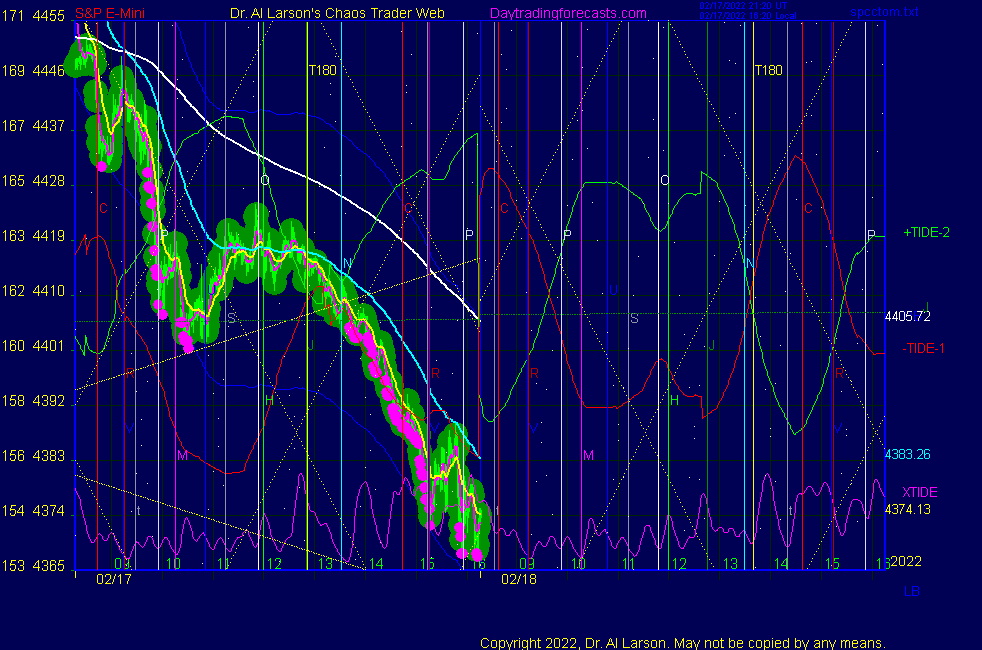Click the '167 4437' price axis label
The image size is (982, 650).
point(33,126)
